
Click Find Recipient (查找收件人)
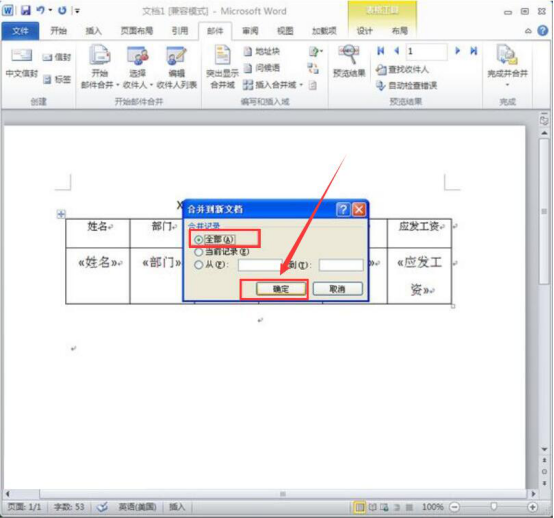pos(402,70)
